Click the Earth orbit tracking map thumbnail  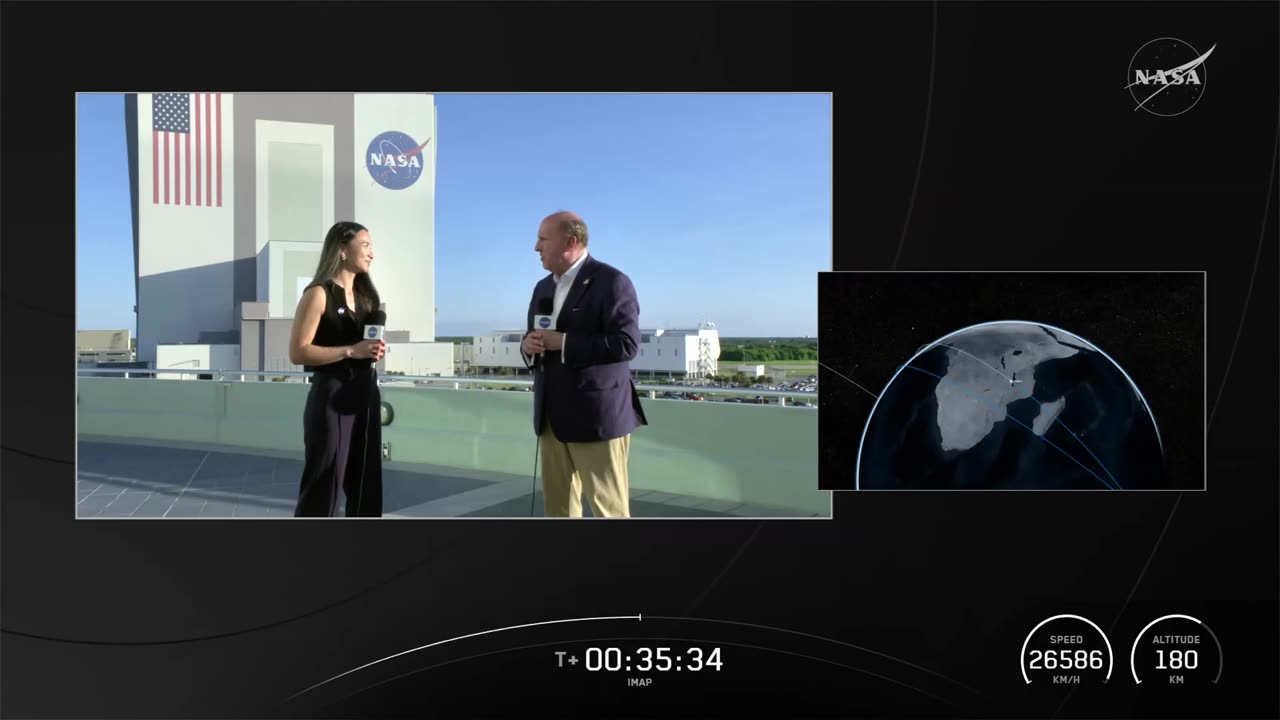pyautogui.click(x=1012, y=381)
